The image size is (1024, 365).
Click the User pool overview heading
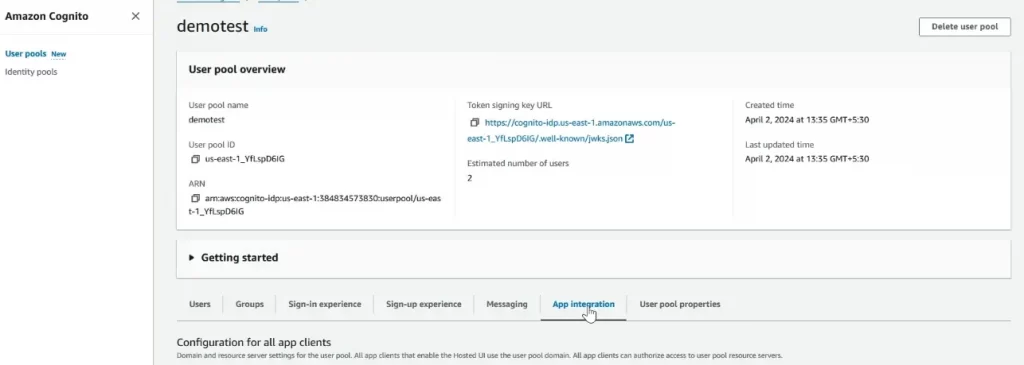click(237, 69)
